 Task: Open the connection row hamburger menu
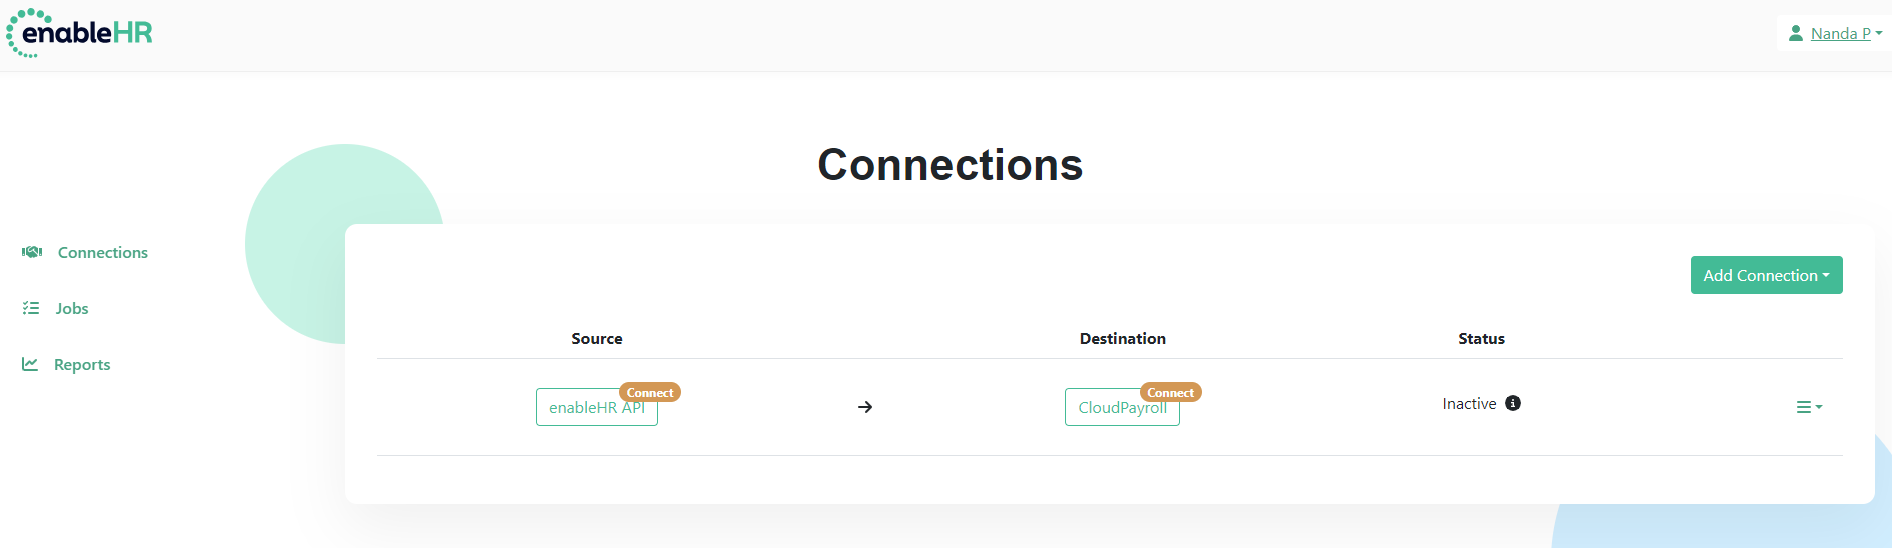pyautogui.click(x=1809, y=407)
